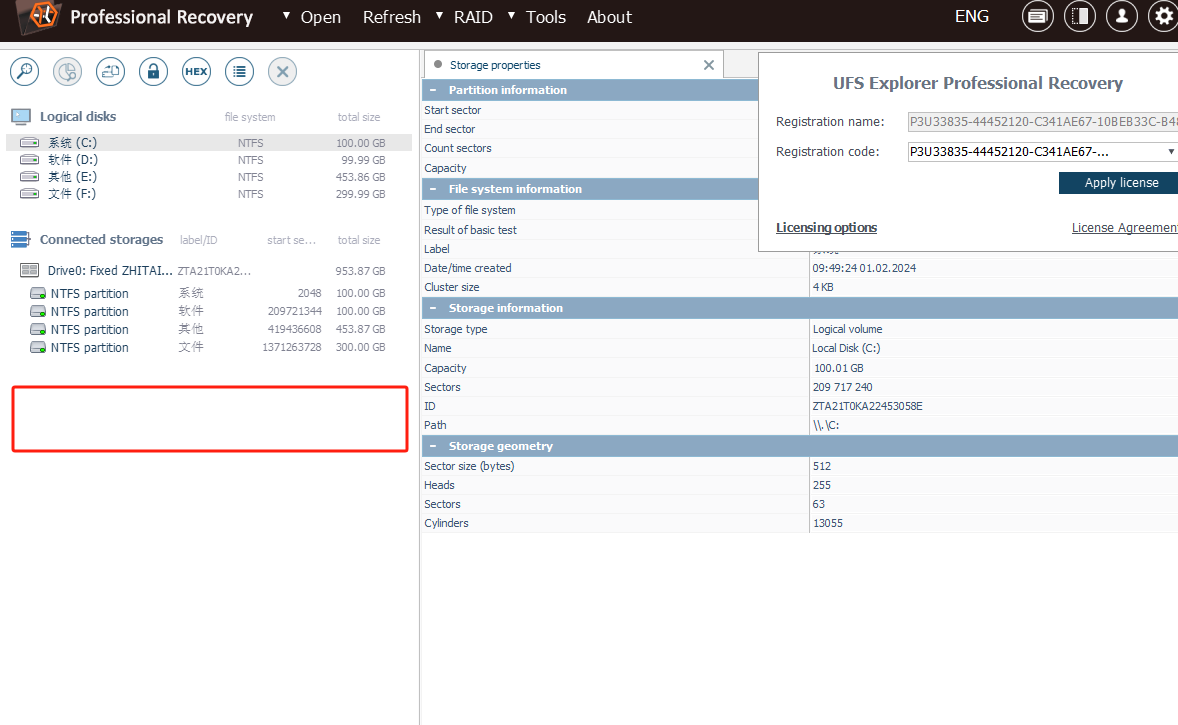The height and width of the screenshot is (725, 1178).
Task: Expand the Registration code dropdown
Action: (1170, 152)
